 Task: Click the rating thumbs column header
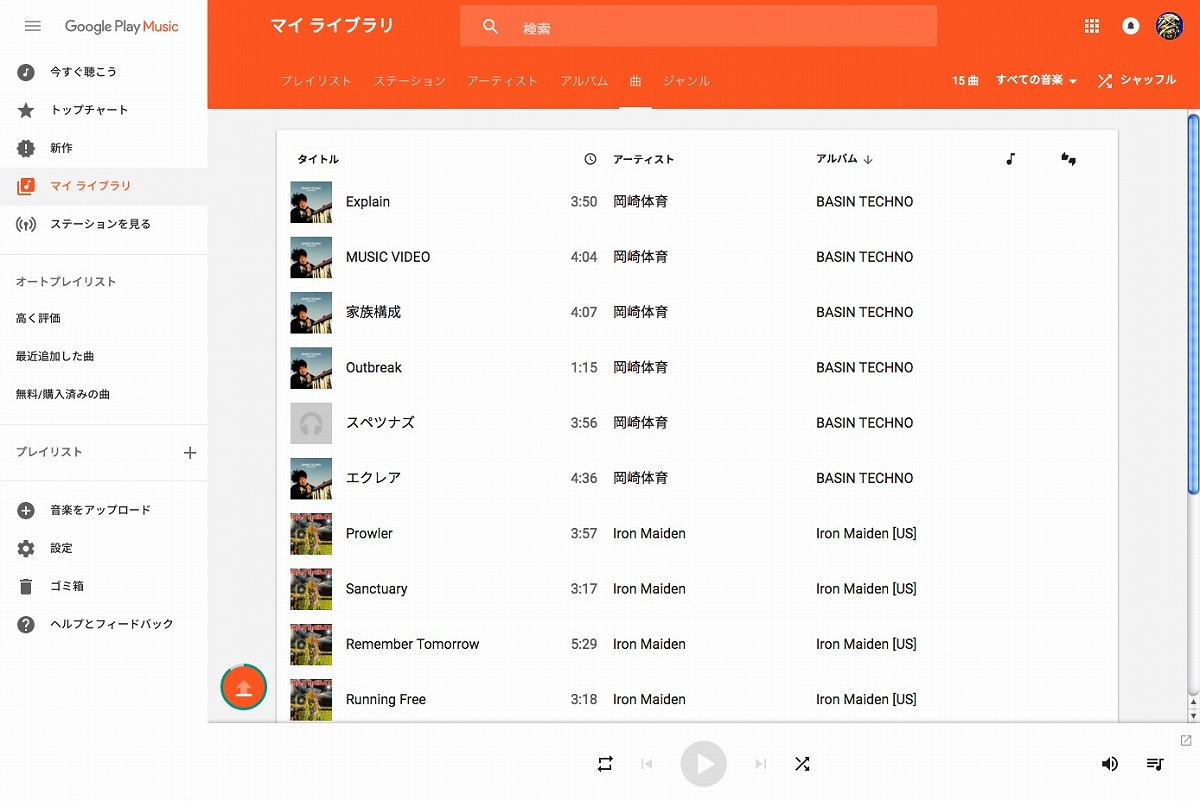point(1068,159)
